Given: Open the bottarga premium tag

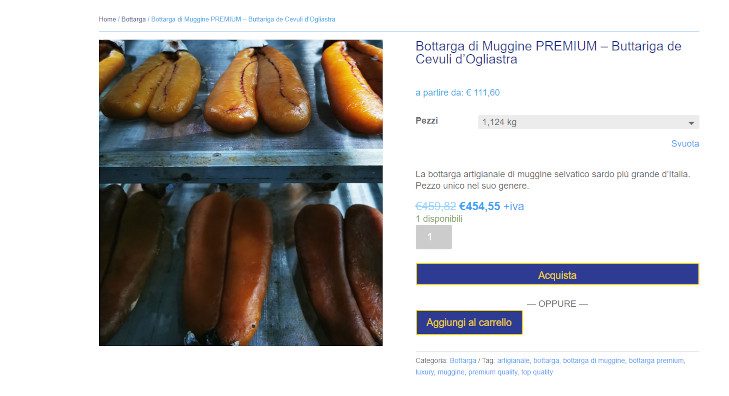Looking at the screenshot, I should point(656,361).
